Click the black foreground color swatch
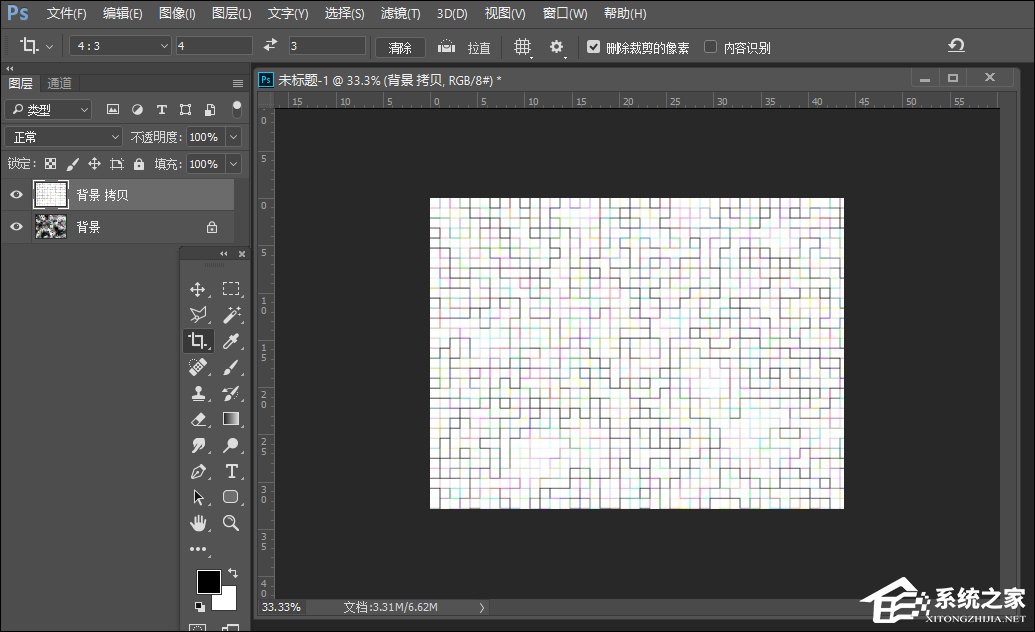 click(208, 581)
